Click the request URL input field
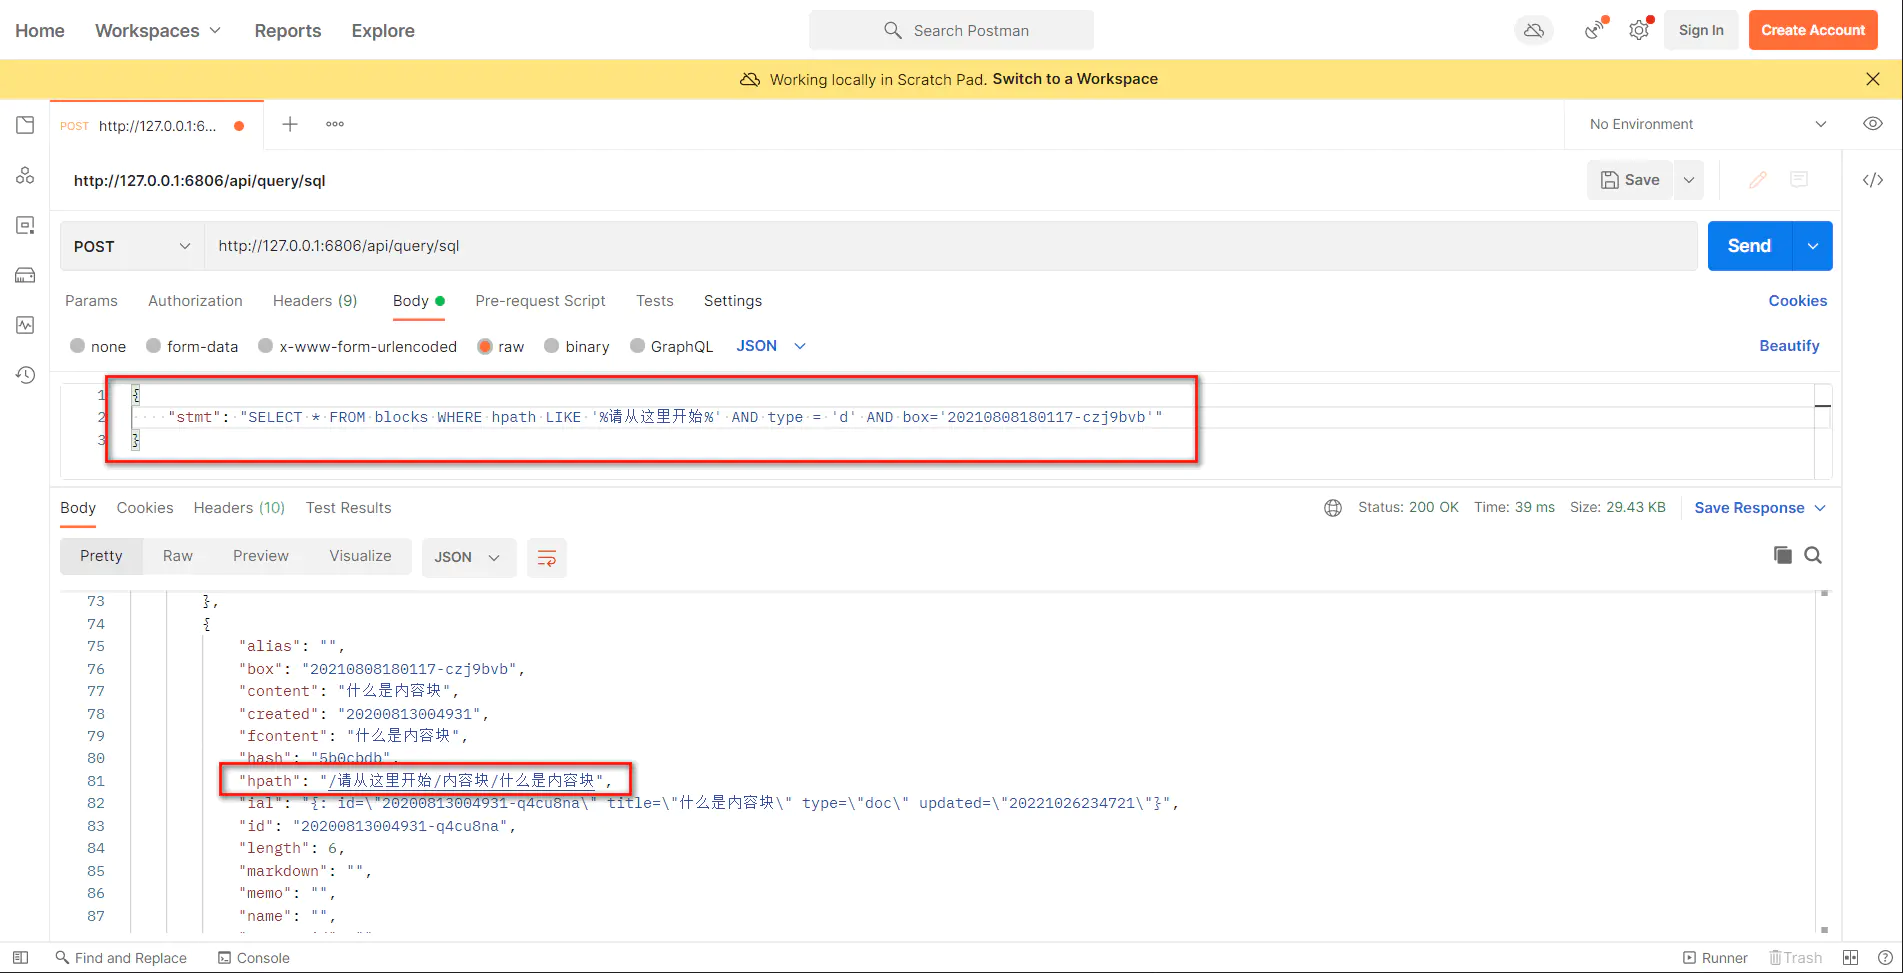Image resolution: width=1903 pixels, height=973 pixels. click(x=950, y=246)
